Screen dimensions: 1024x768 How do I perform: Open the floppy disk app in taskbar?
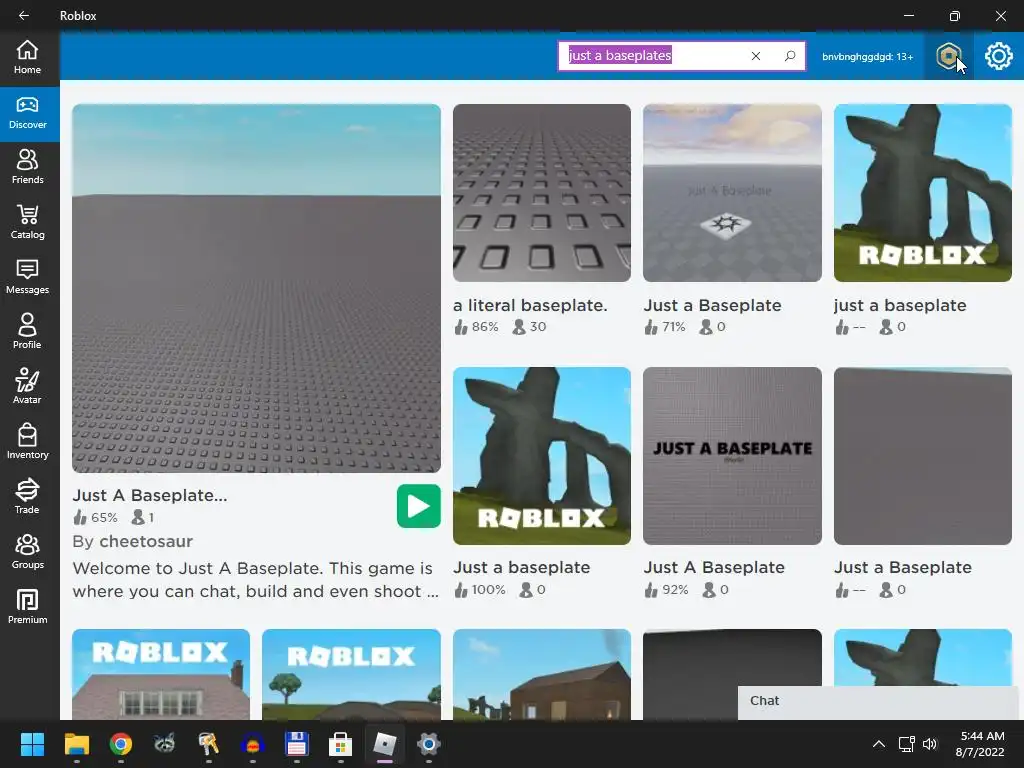coord(296,744)
